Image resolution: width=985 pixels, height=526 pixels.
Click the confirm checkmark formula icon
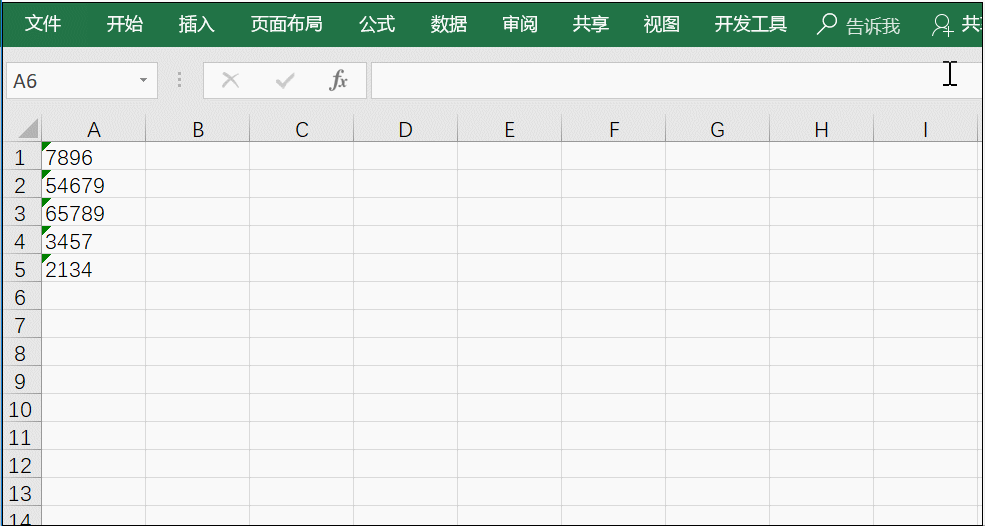point(285,80)
